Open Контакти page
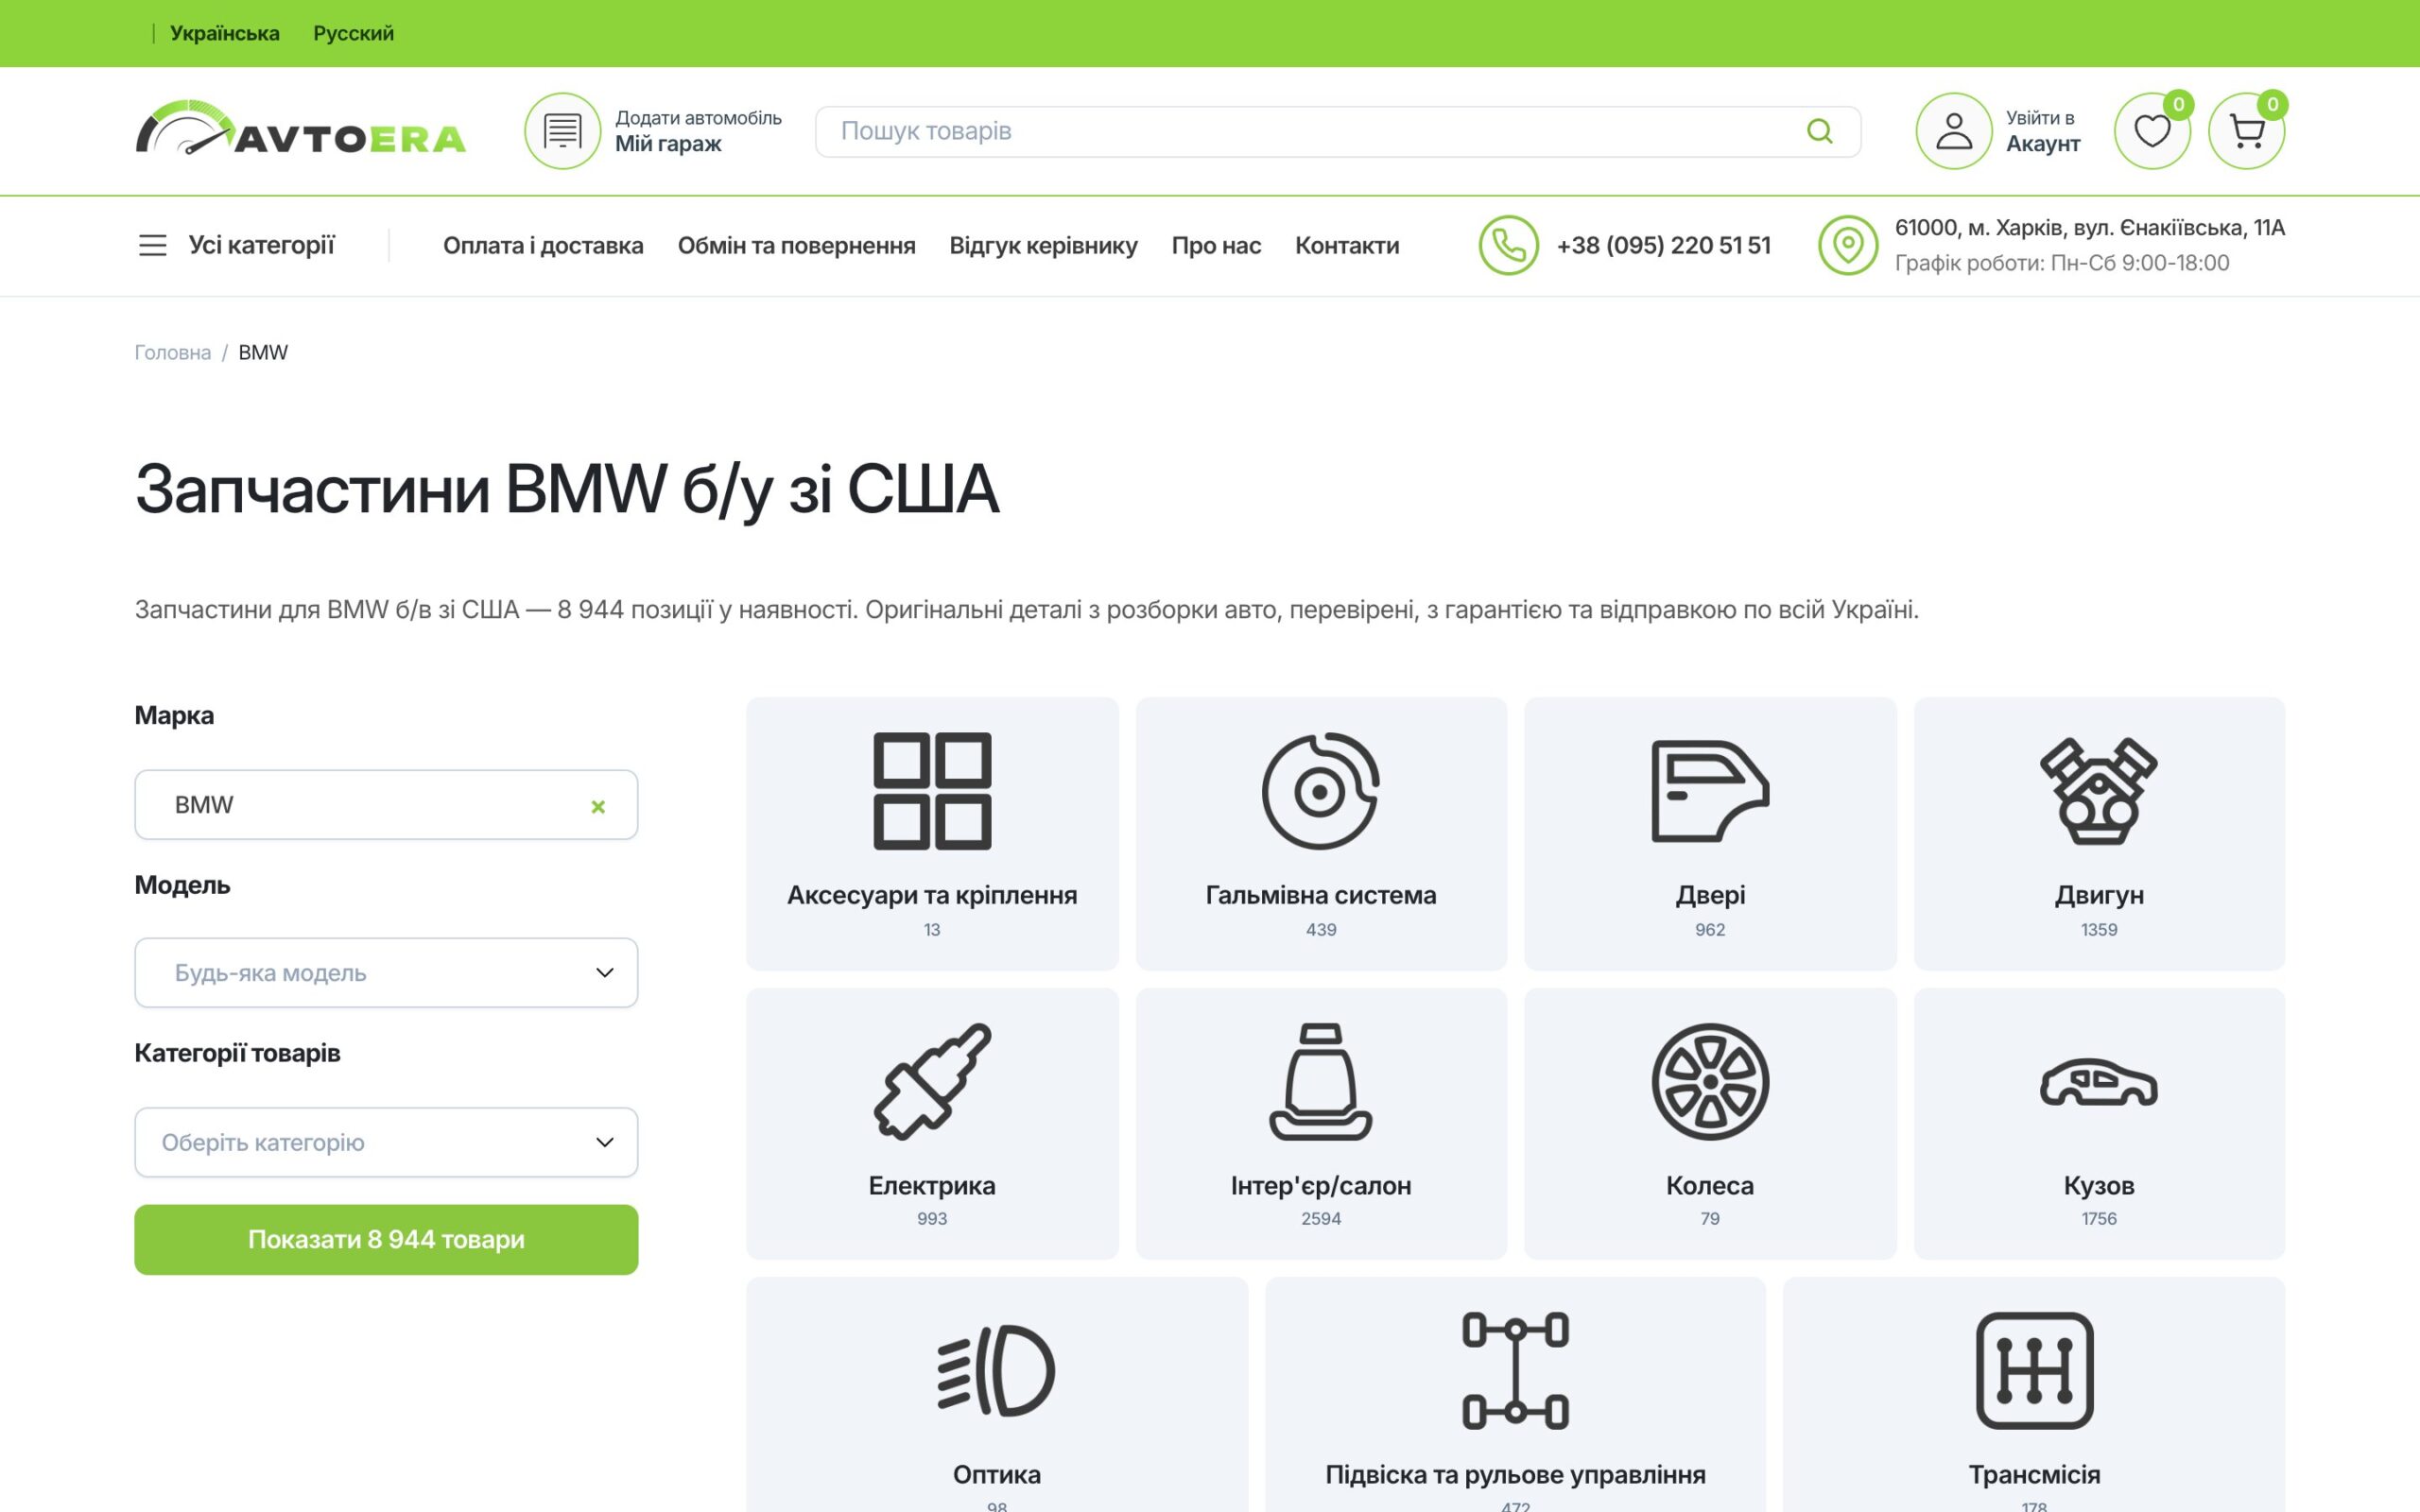This screenshot has height=1512, width=2420. (x=1347, y=246)
